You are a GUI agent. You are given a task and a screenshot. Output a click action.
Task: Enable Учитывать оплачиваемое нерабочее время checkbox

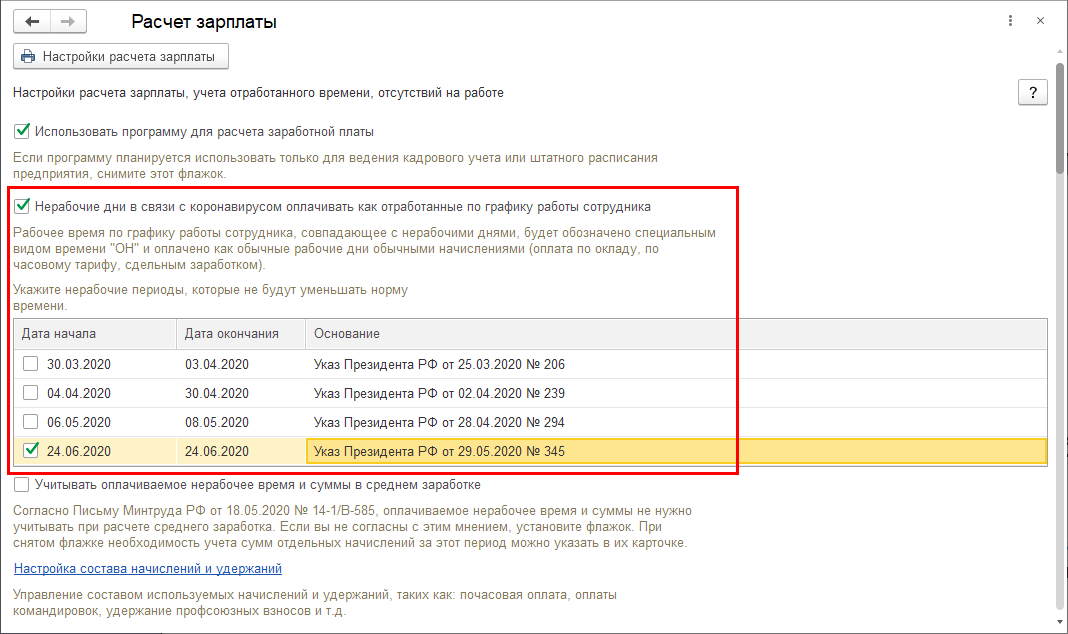pos(21,485)
